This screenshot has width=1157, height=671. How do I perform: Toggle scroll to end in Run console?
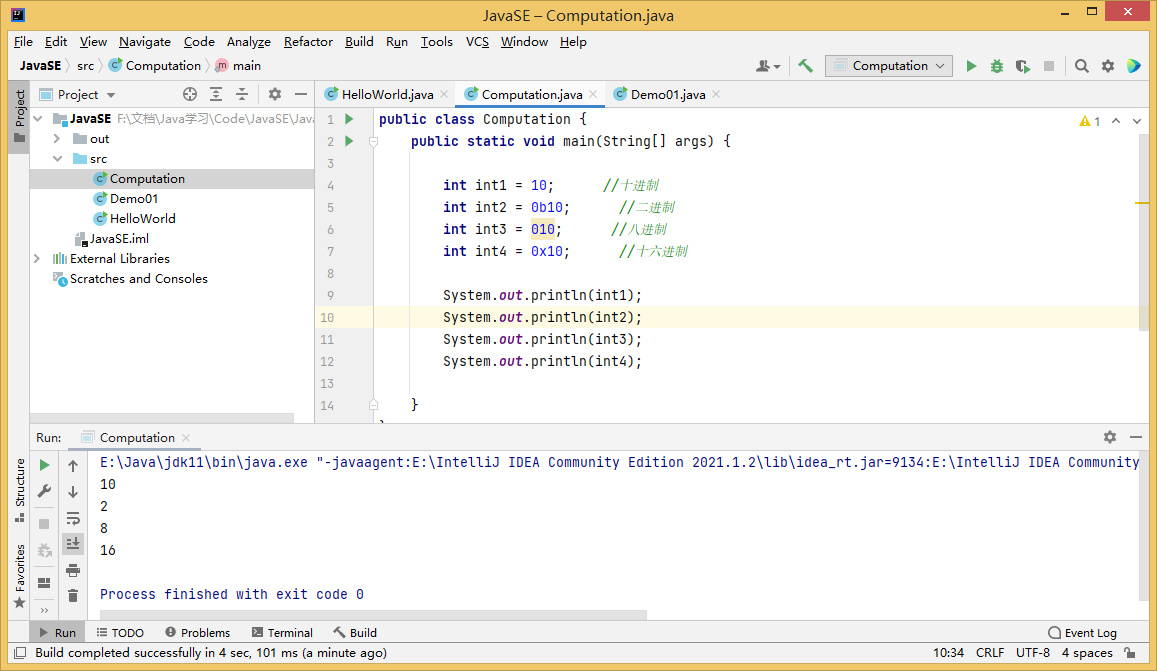click(73, 543)
